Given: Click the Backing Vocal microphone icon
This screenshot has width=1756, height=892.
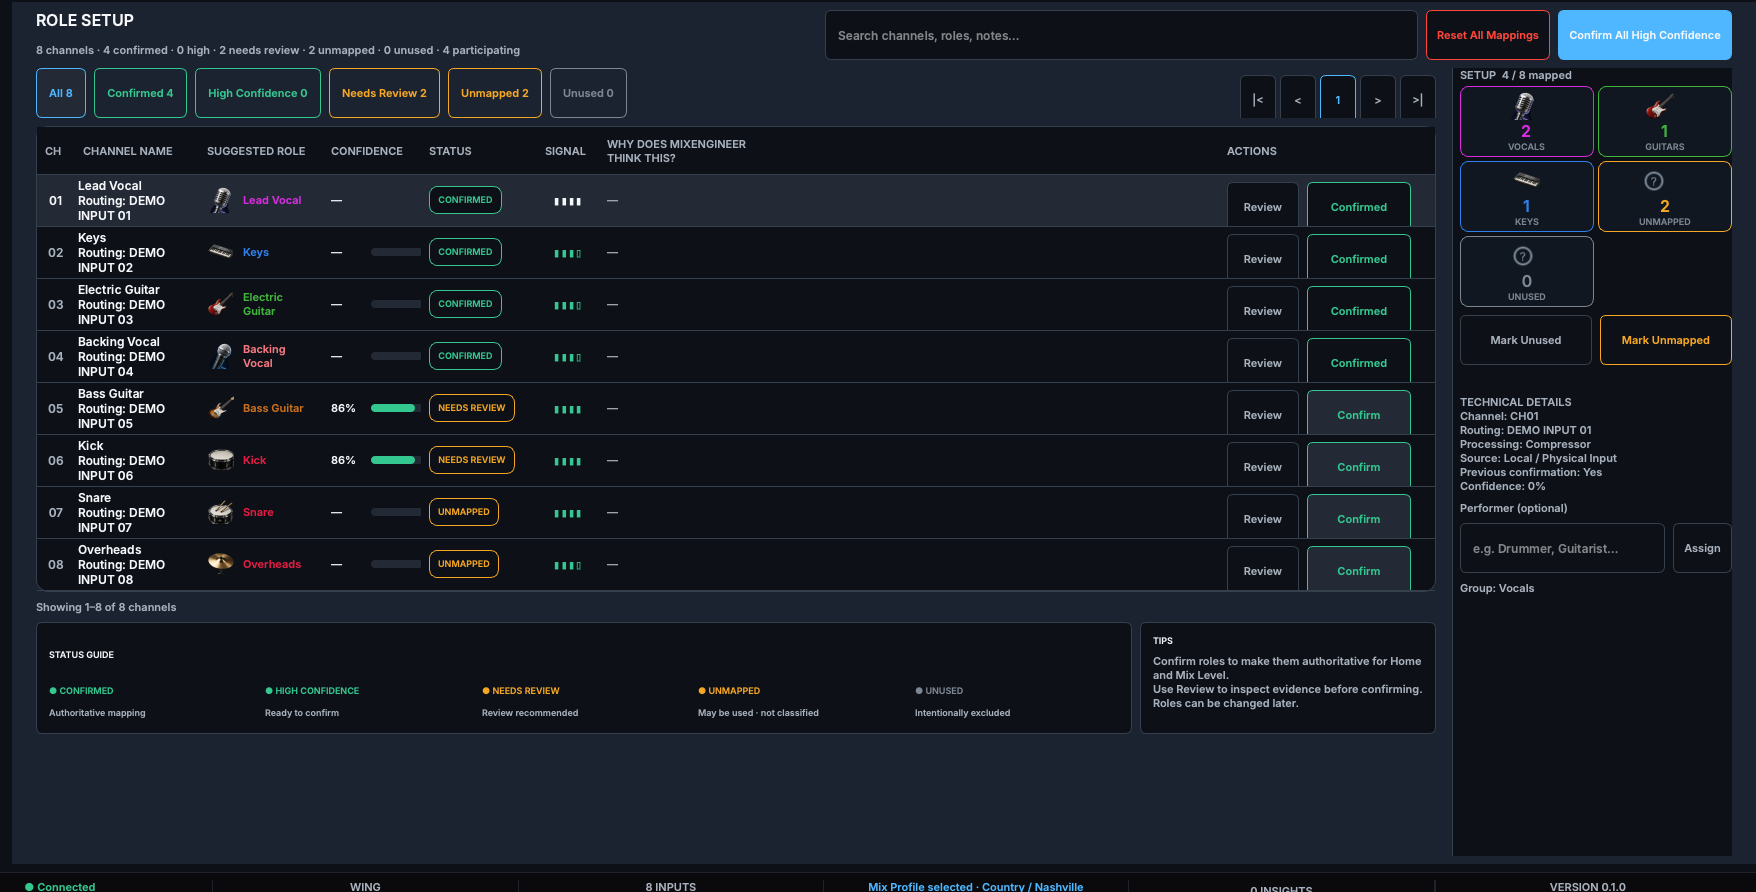Looking at the screenshot, I should (221, 356).
